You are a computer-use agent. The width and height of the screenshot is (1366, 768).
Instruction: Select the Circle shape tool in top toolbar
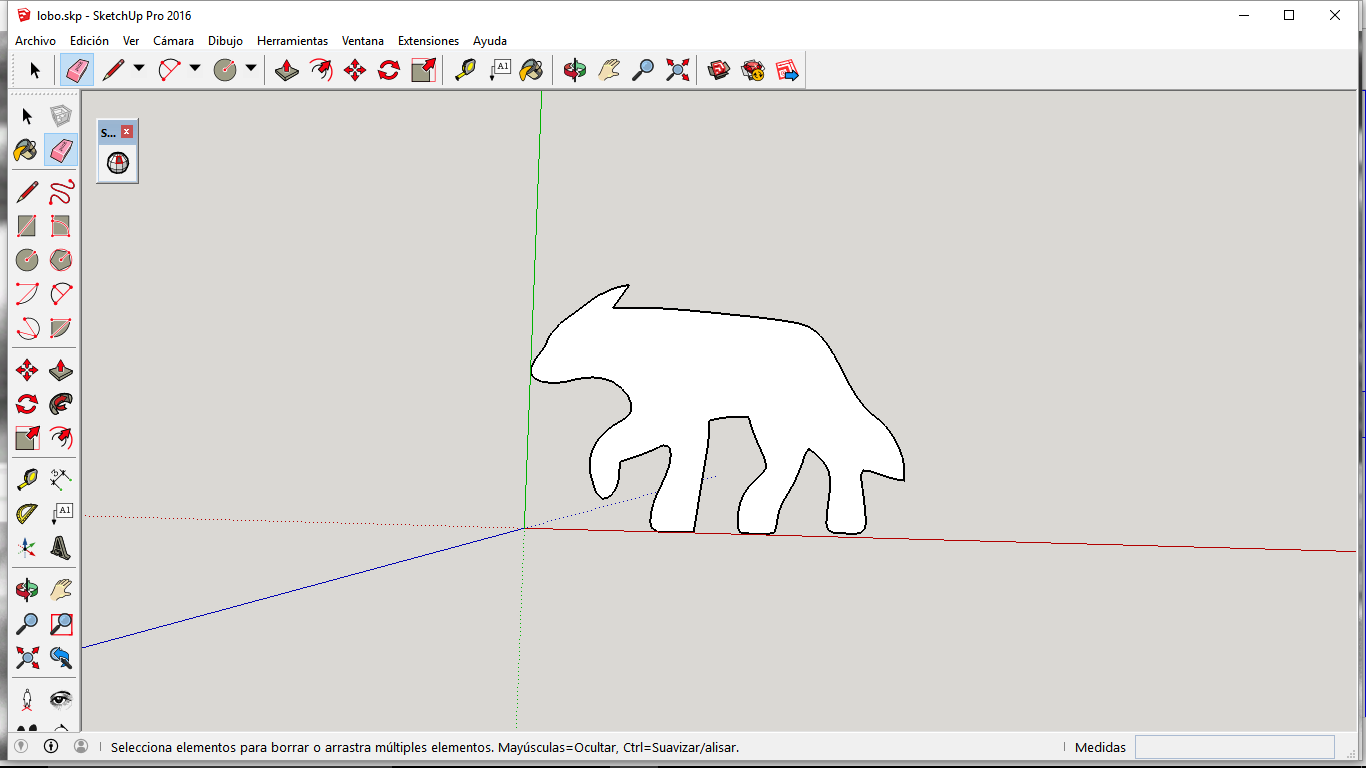225,70
